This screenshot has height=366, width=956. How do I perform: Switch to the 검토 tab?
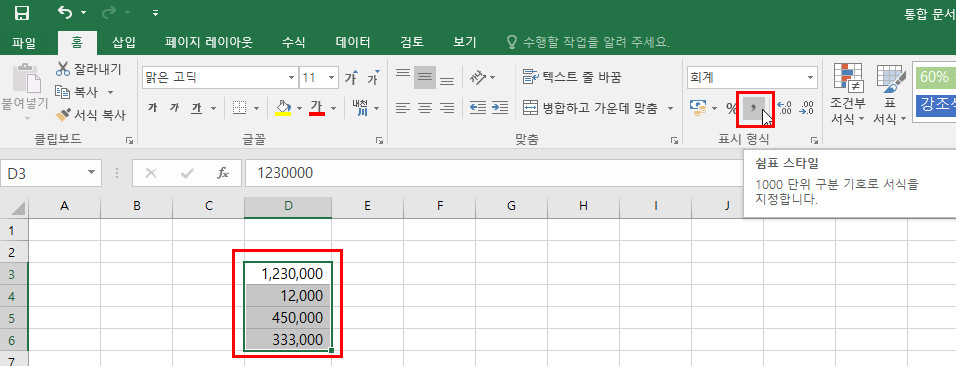pyautogui.click(x=412, y=42)
